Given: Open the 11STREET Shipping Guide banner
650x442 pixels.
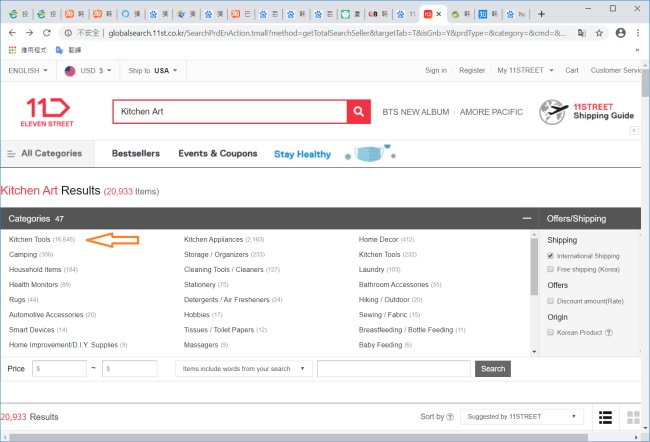Looking at the screenshot, I should click(x=587, y=112).
